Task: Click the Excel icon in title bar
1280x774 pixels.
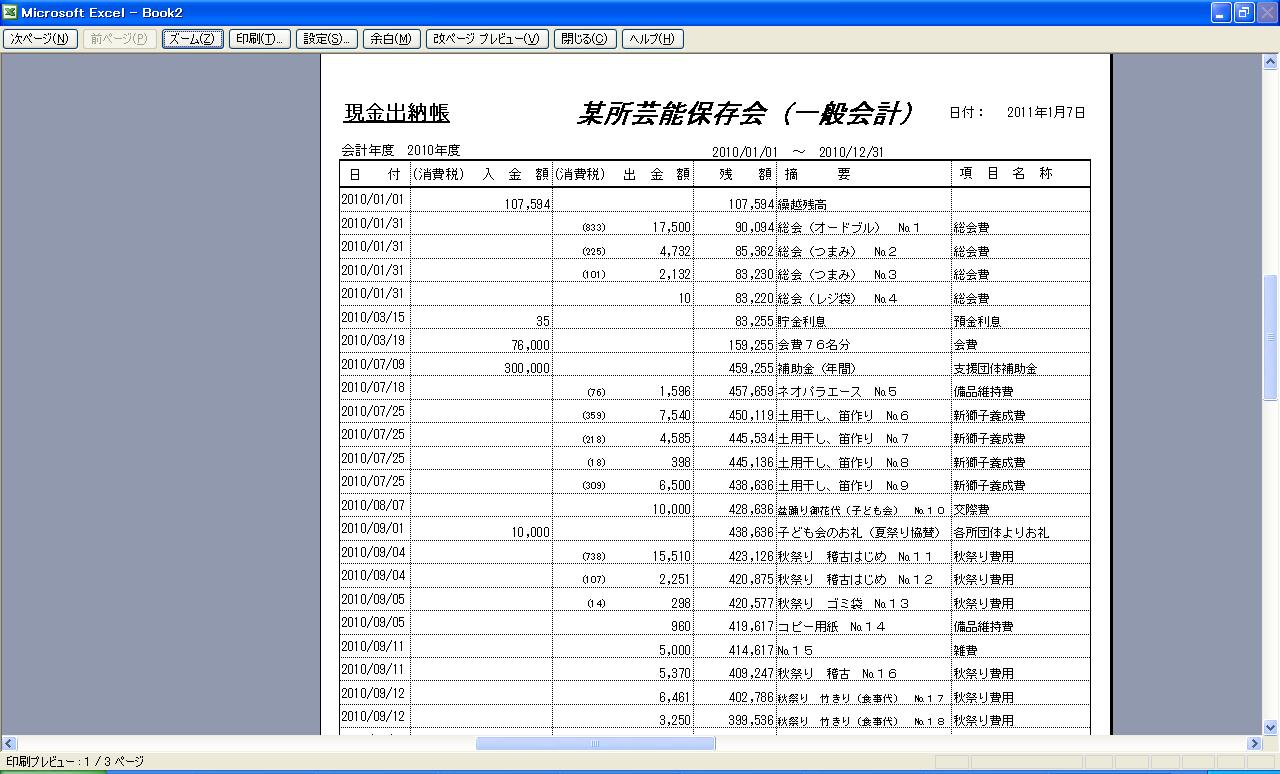Action: coord(10,12)
